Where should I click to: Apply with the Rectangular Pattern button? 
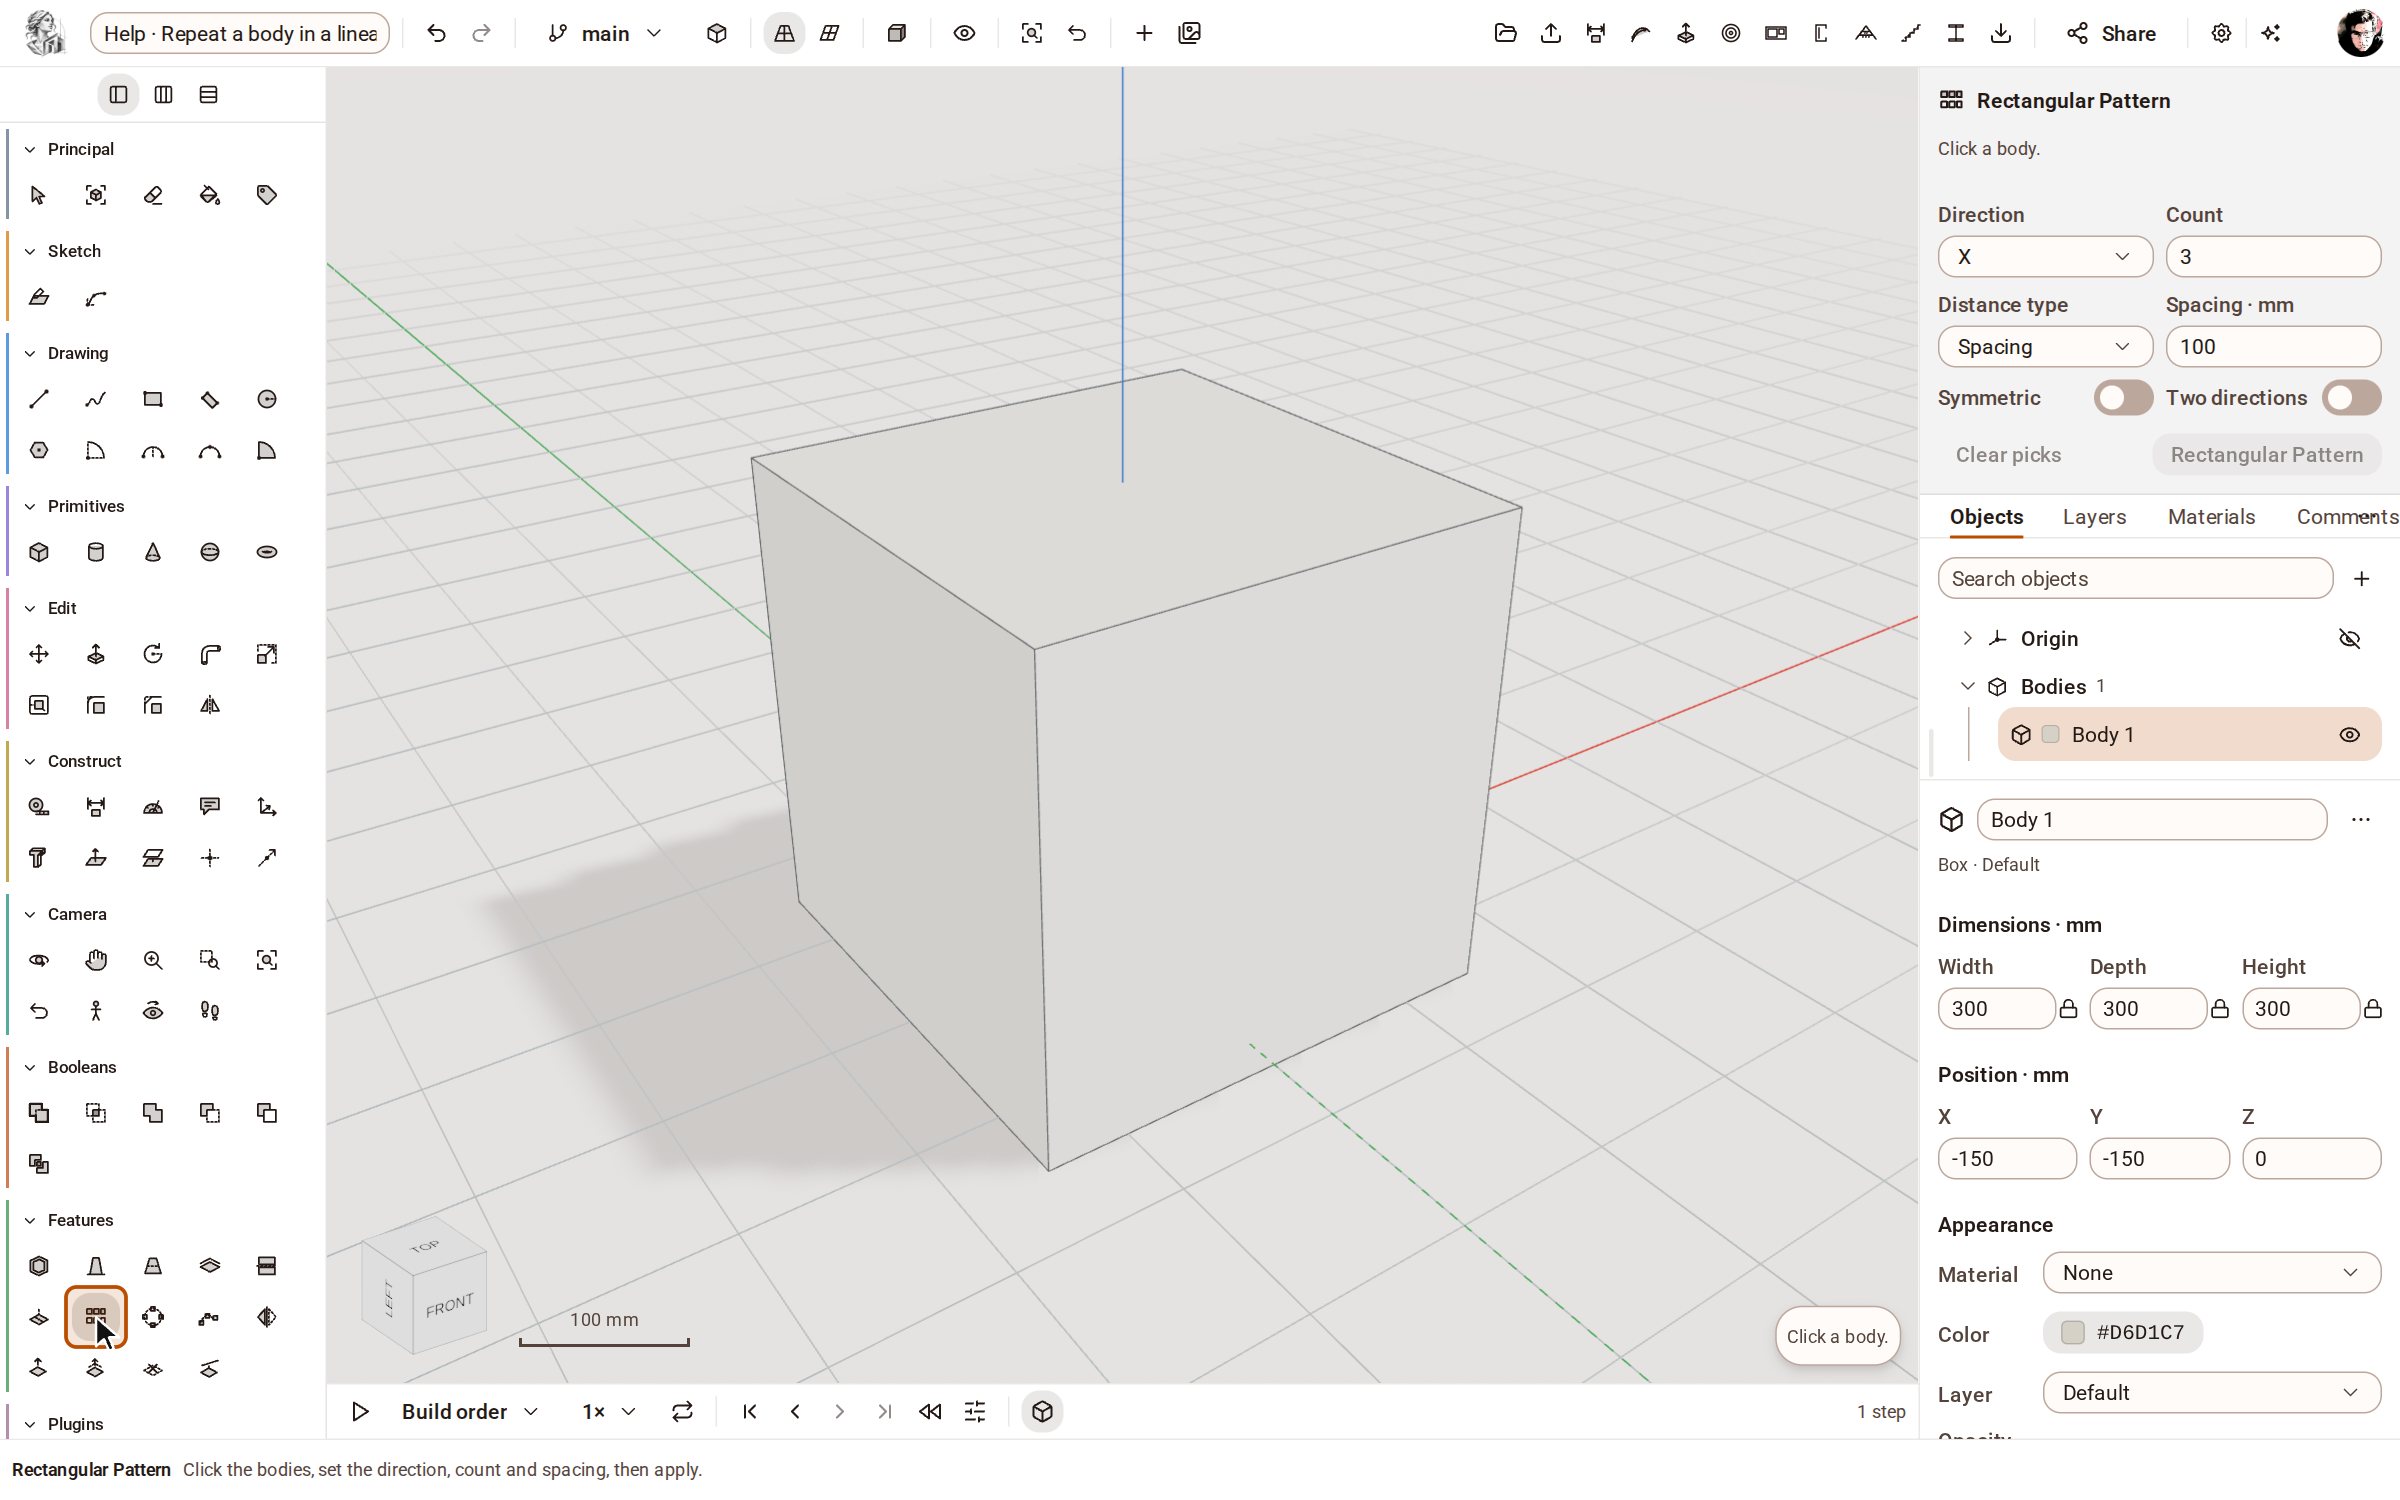coord(2266,455)
